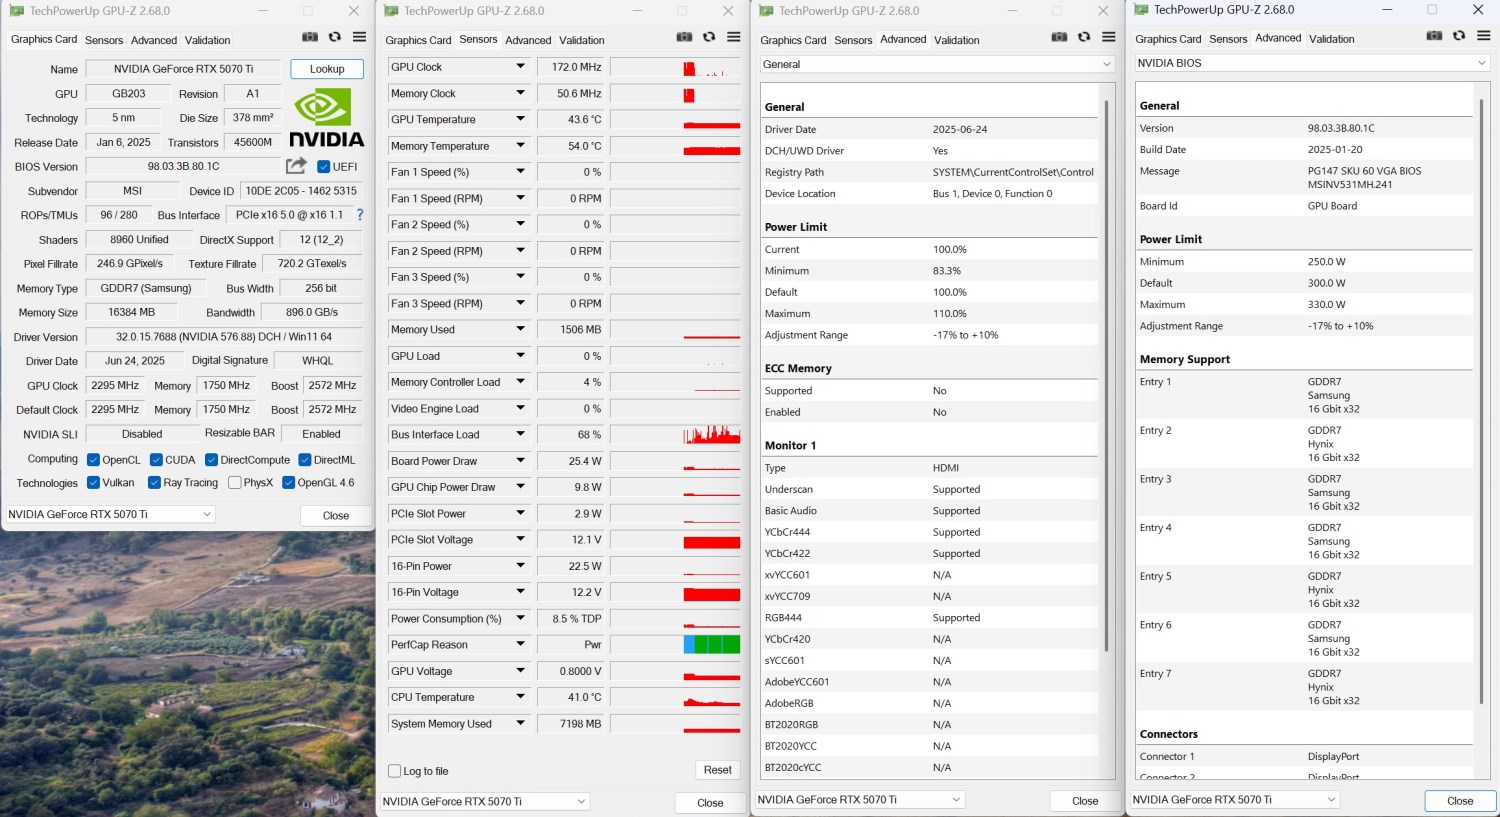1500x817 pixels.
Task: Toggle the UEFI checkbox
Action: click(x=323, y=167)
